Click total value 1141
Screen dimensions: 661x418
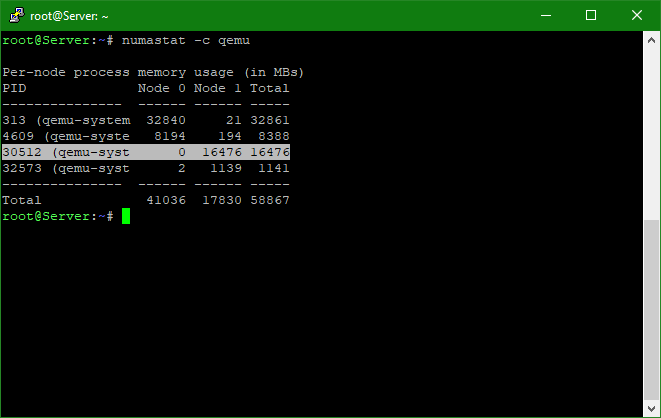(274, 168)
